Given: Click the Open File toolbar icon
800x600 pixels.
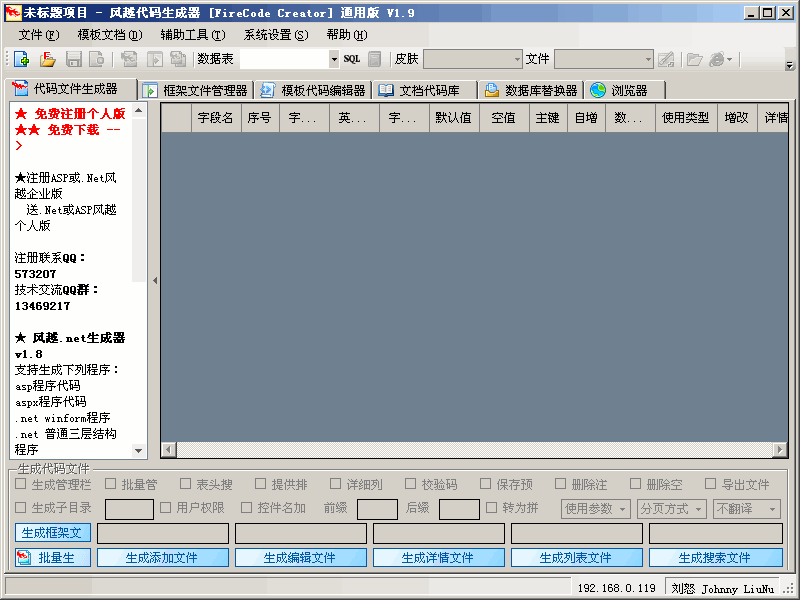Looking at the screenshot, I should [46, 59].
